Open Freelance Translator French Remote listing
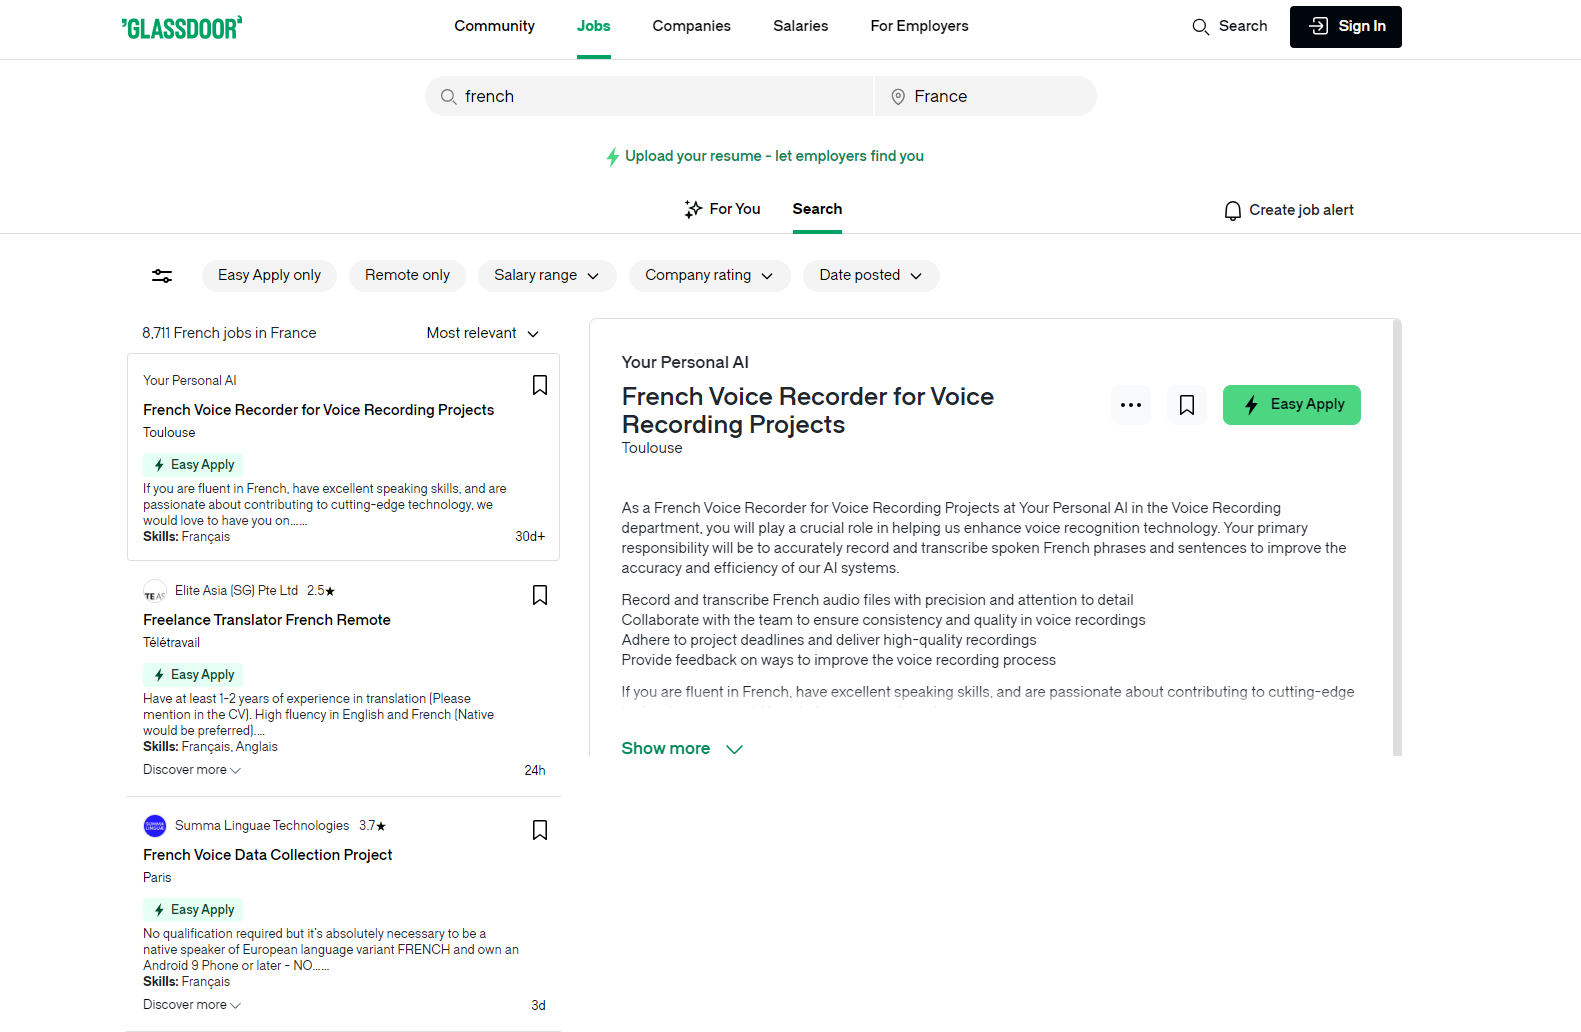Screen dimensions: 1581x1032 [x=267, y=620]
